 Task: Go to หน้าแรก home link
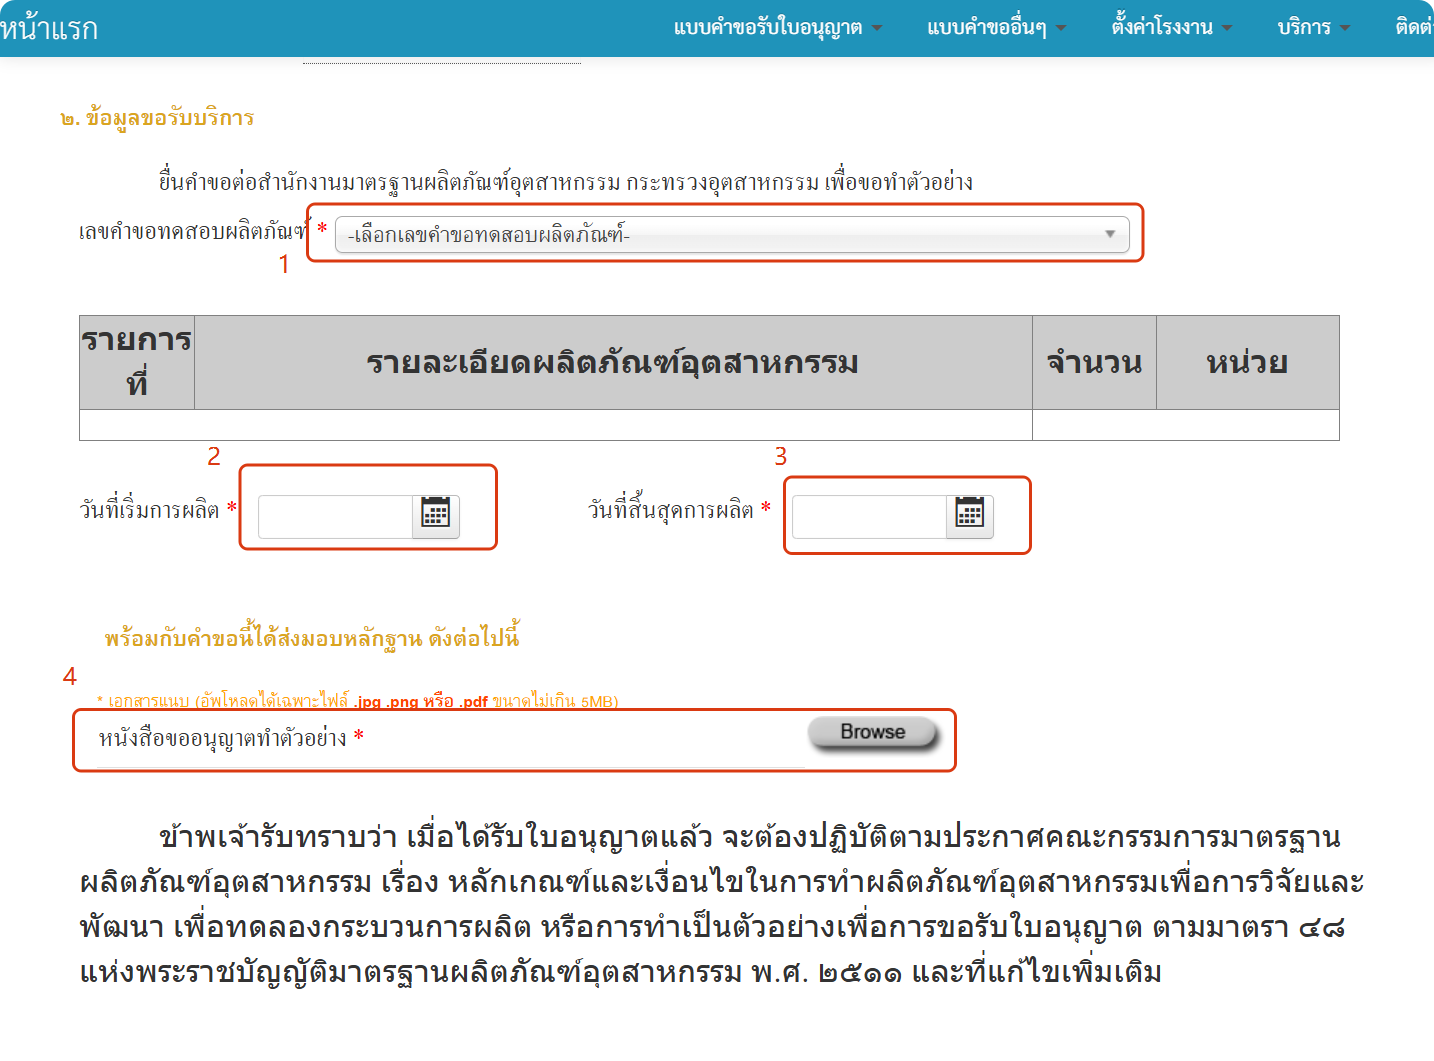click(x=49, y=28)
